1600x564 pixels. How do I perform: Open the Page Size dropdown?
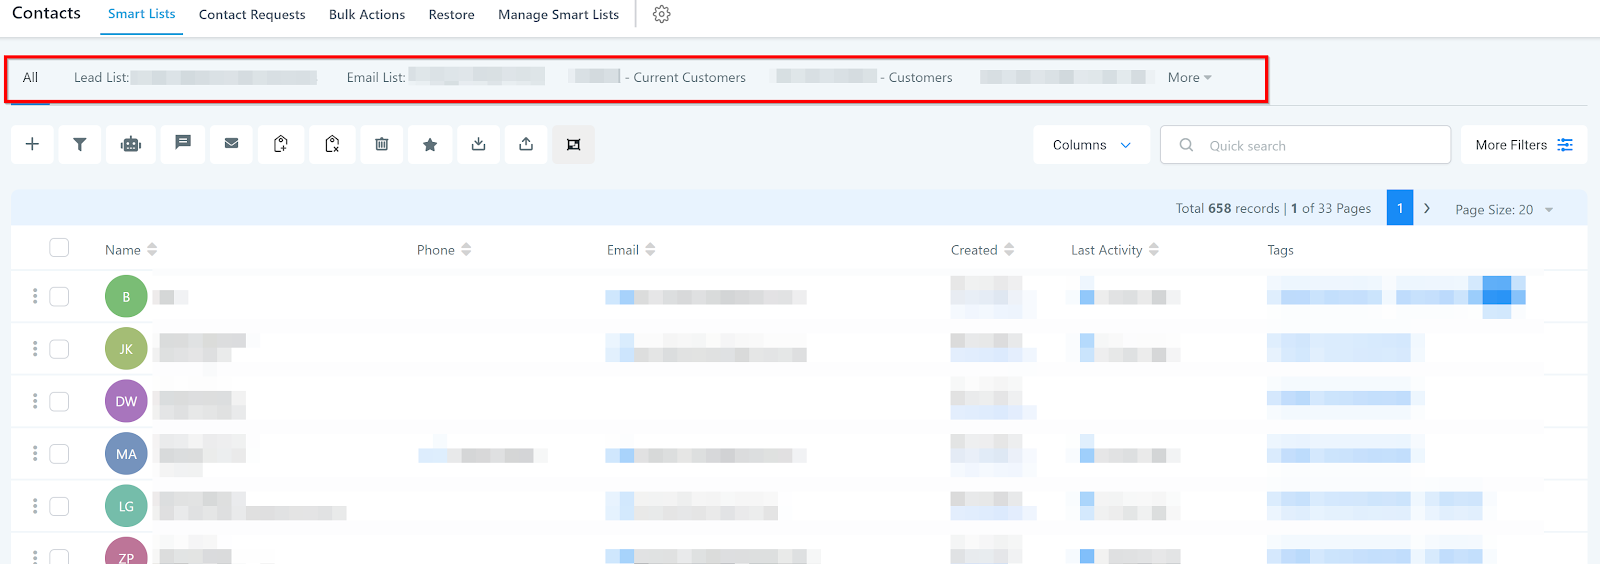click(x=1504, y=209)
